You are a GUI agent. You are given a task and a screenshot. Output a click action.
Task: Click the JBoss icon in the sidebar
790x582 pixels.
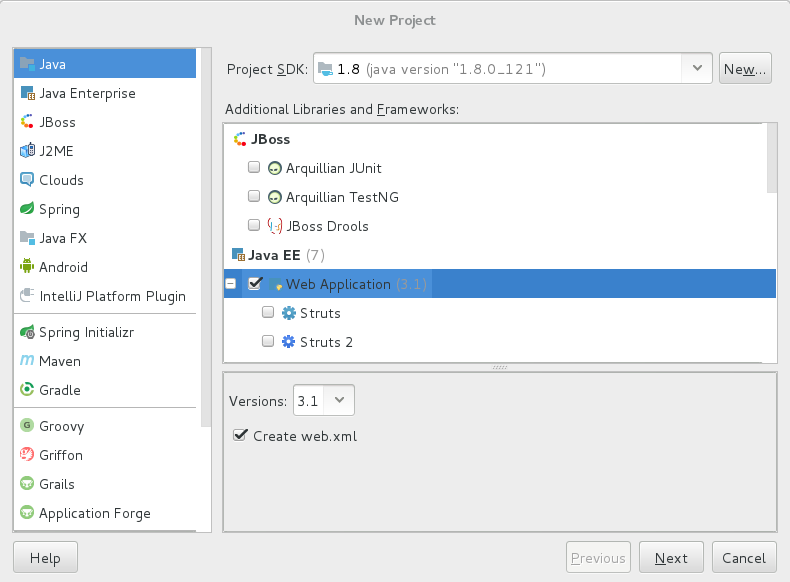(27, 122)
